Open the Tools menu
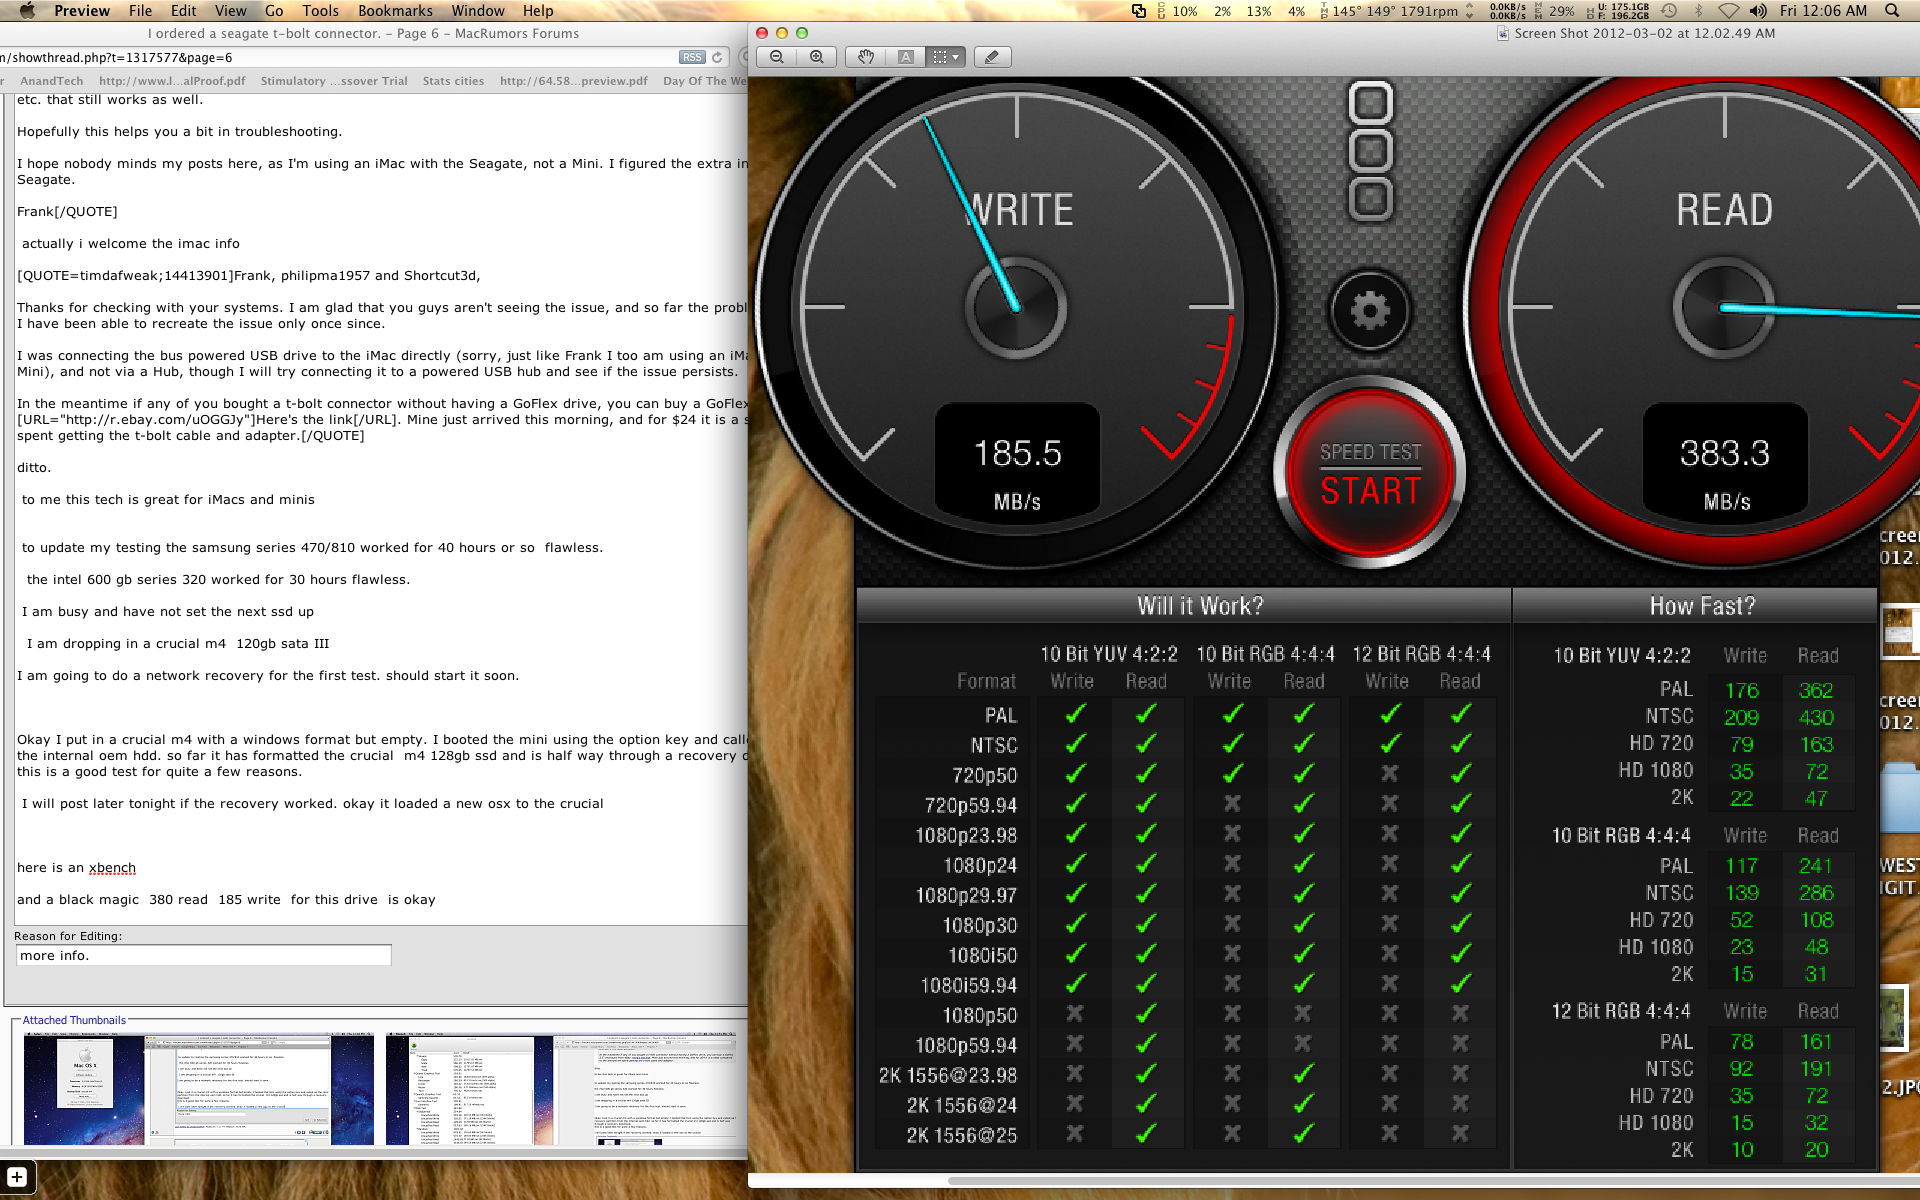Screen dimensions: 1920x1200 tap(320, 11)
